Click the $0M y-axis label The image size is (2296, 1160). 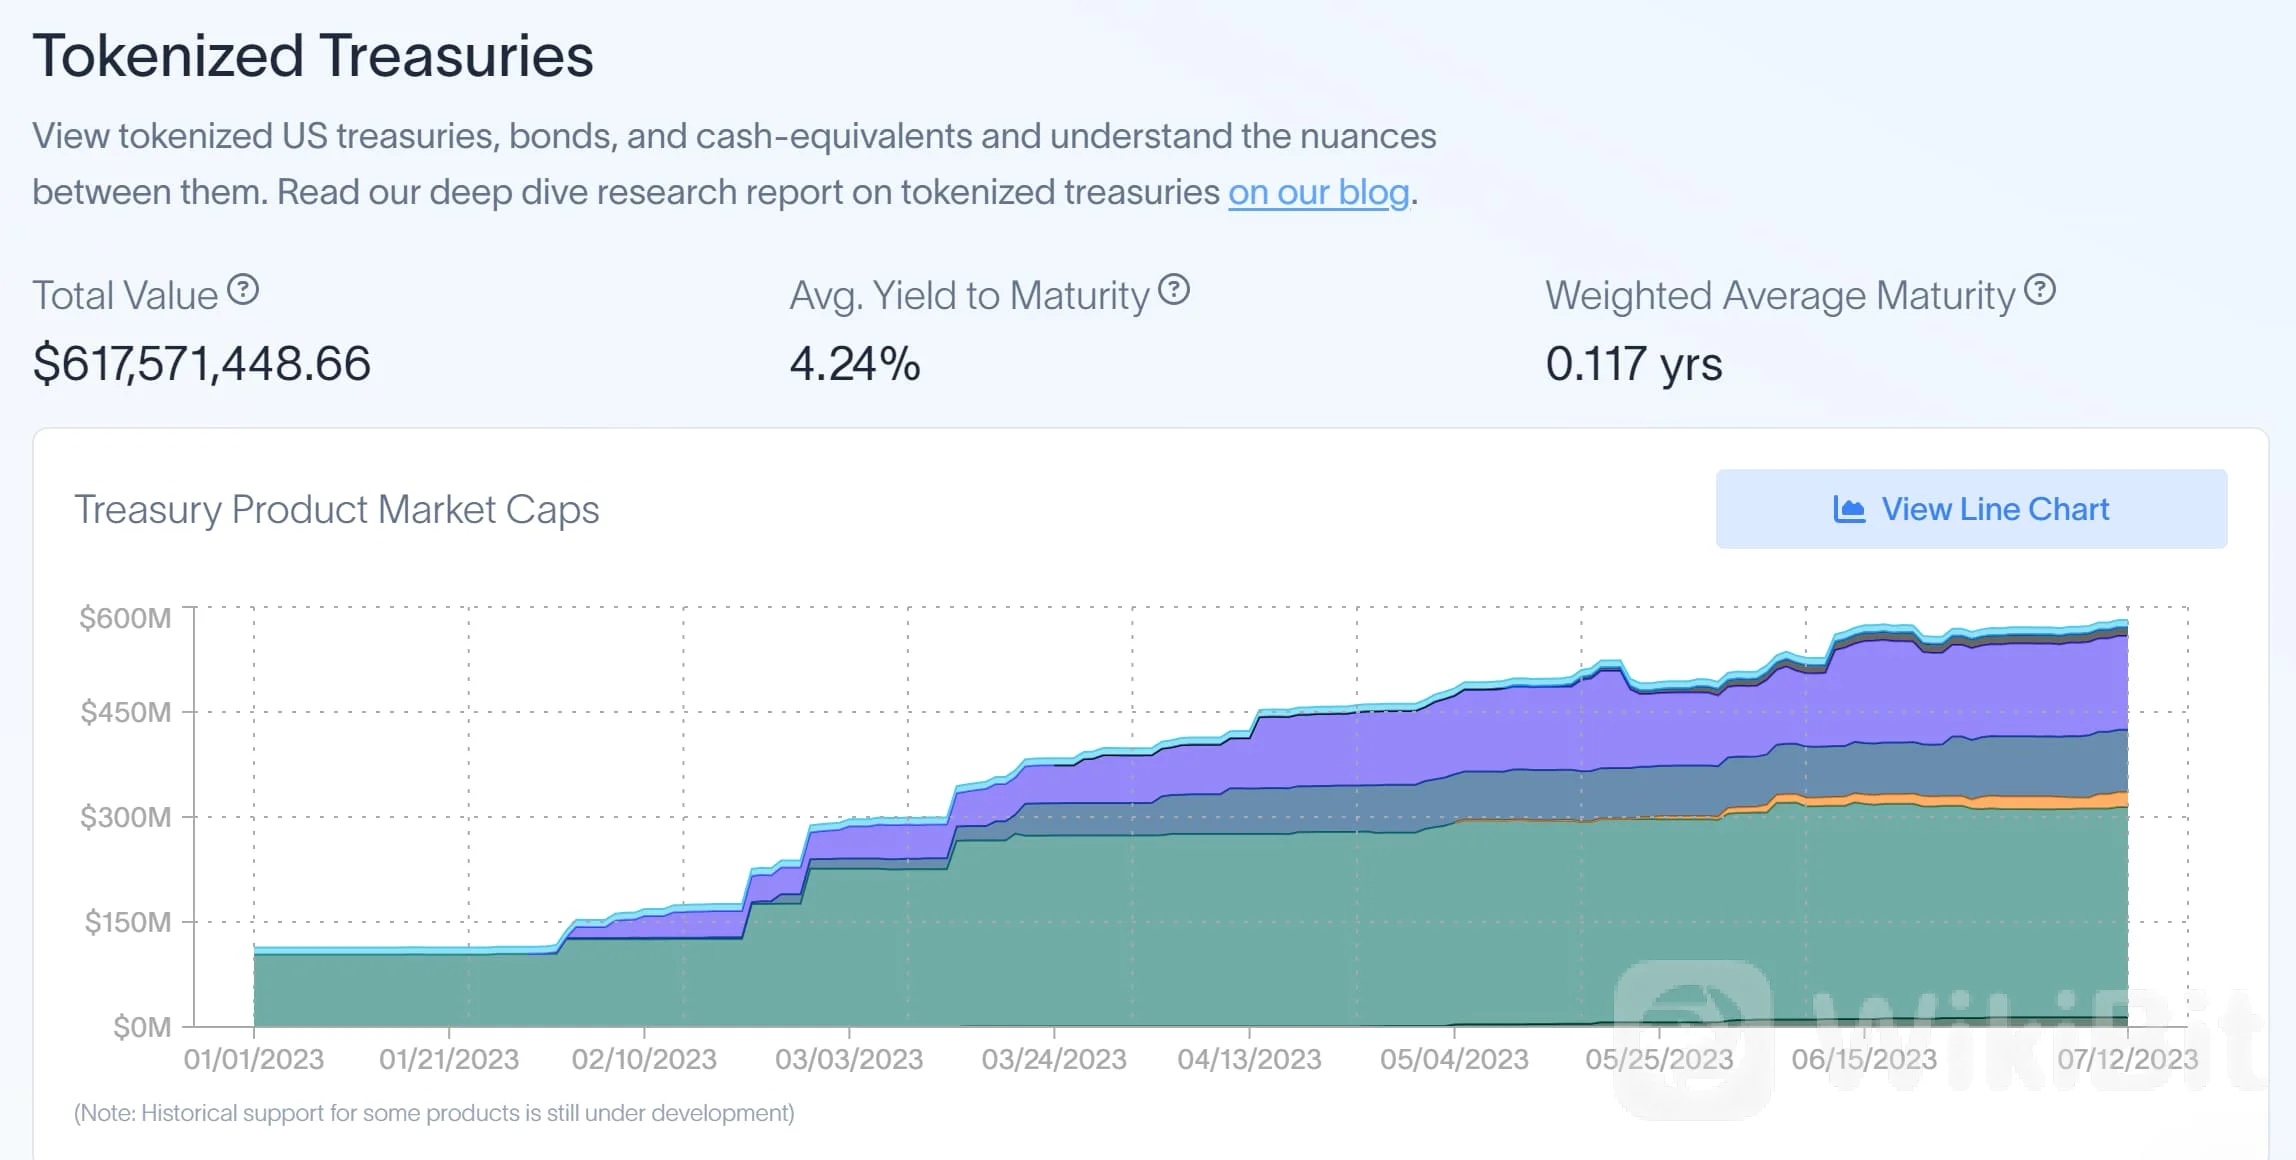coord(142,1027)
